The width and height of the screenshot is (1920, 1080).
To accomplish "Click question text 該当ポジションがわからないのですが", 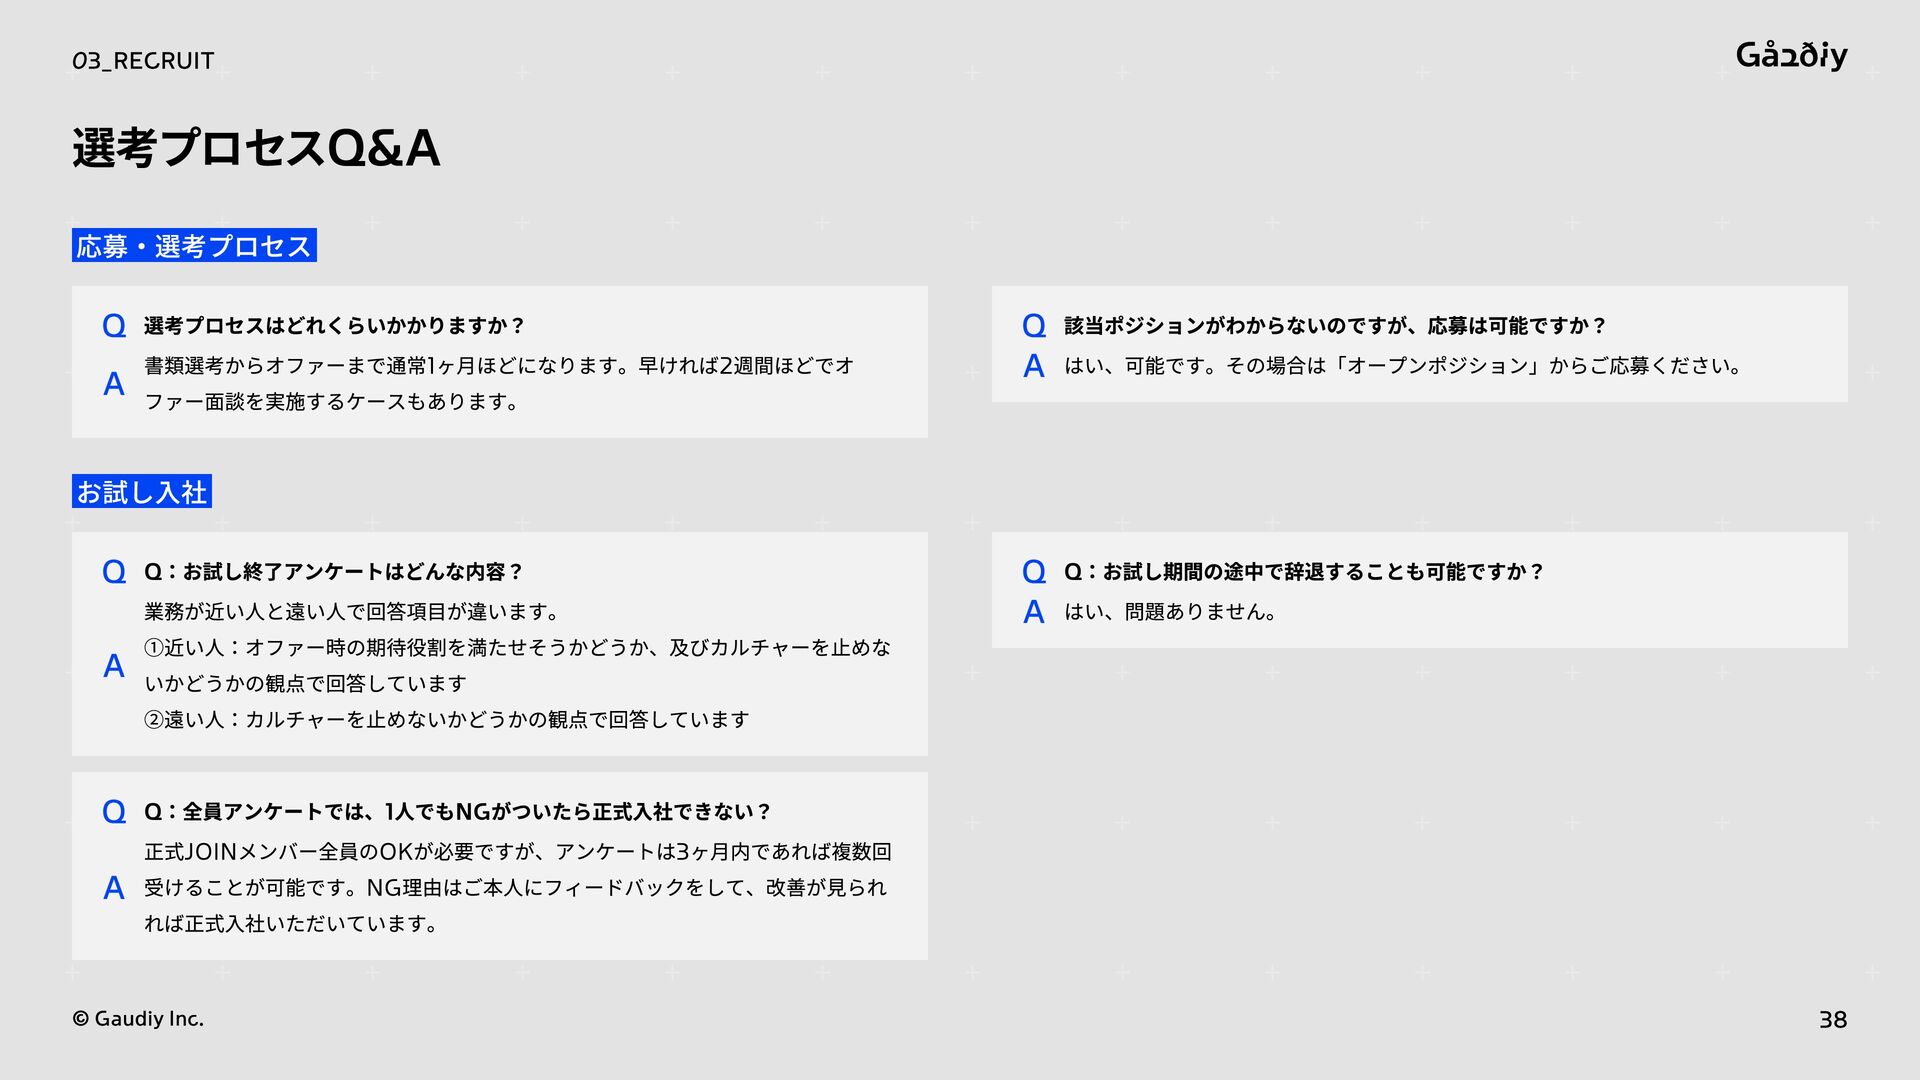I will coord(1334,326).
